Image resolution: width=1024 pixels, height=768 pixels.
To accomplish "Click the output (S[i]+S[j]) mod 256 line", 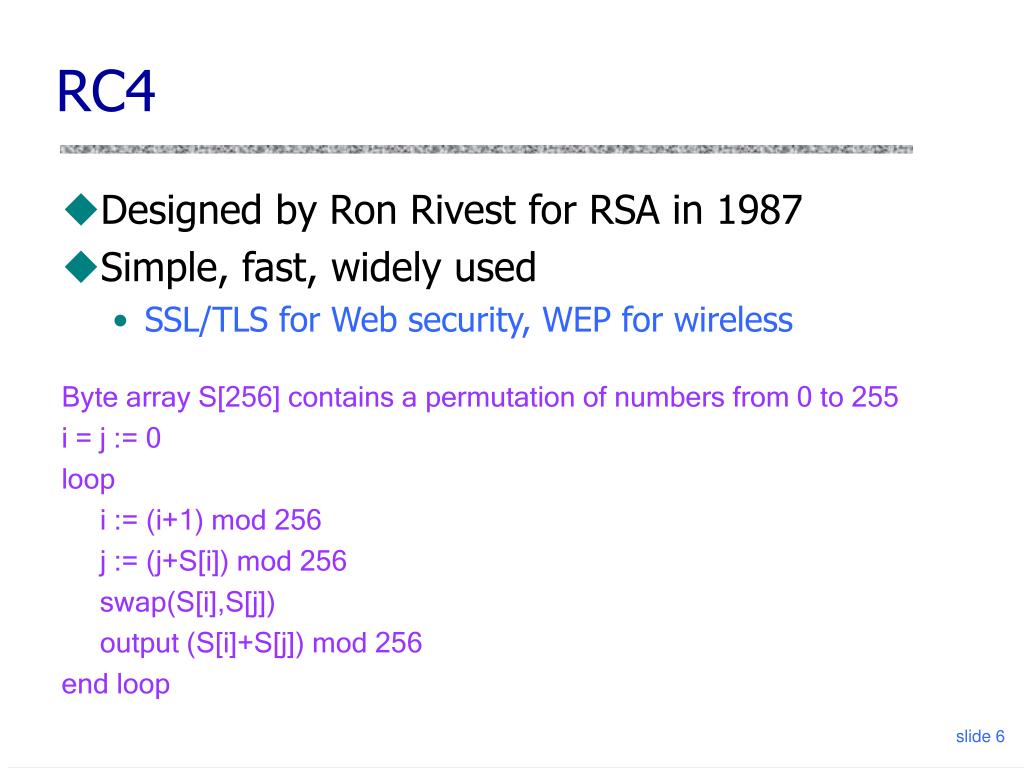I will [261, 643].
